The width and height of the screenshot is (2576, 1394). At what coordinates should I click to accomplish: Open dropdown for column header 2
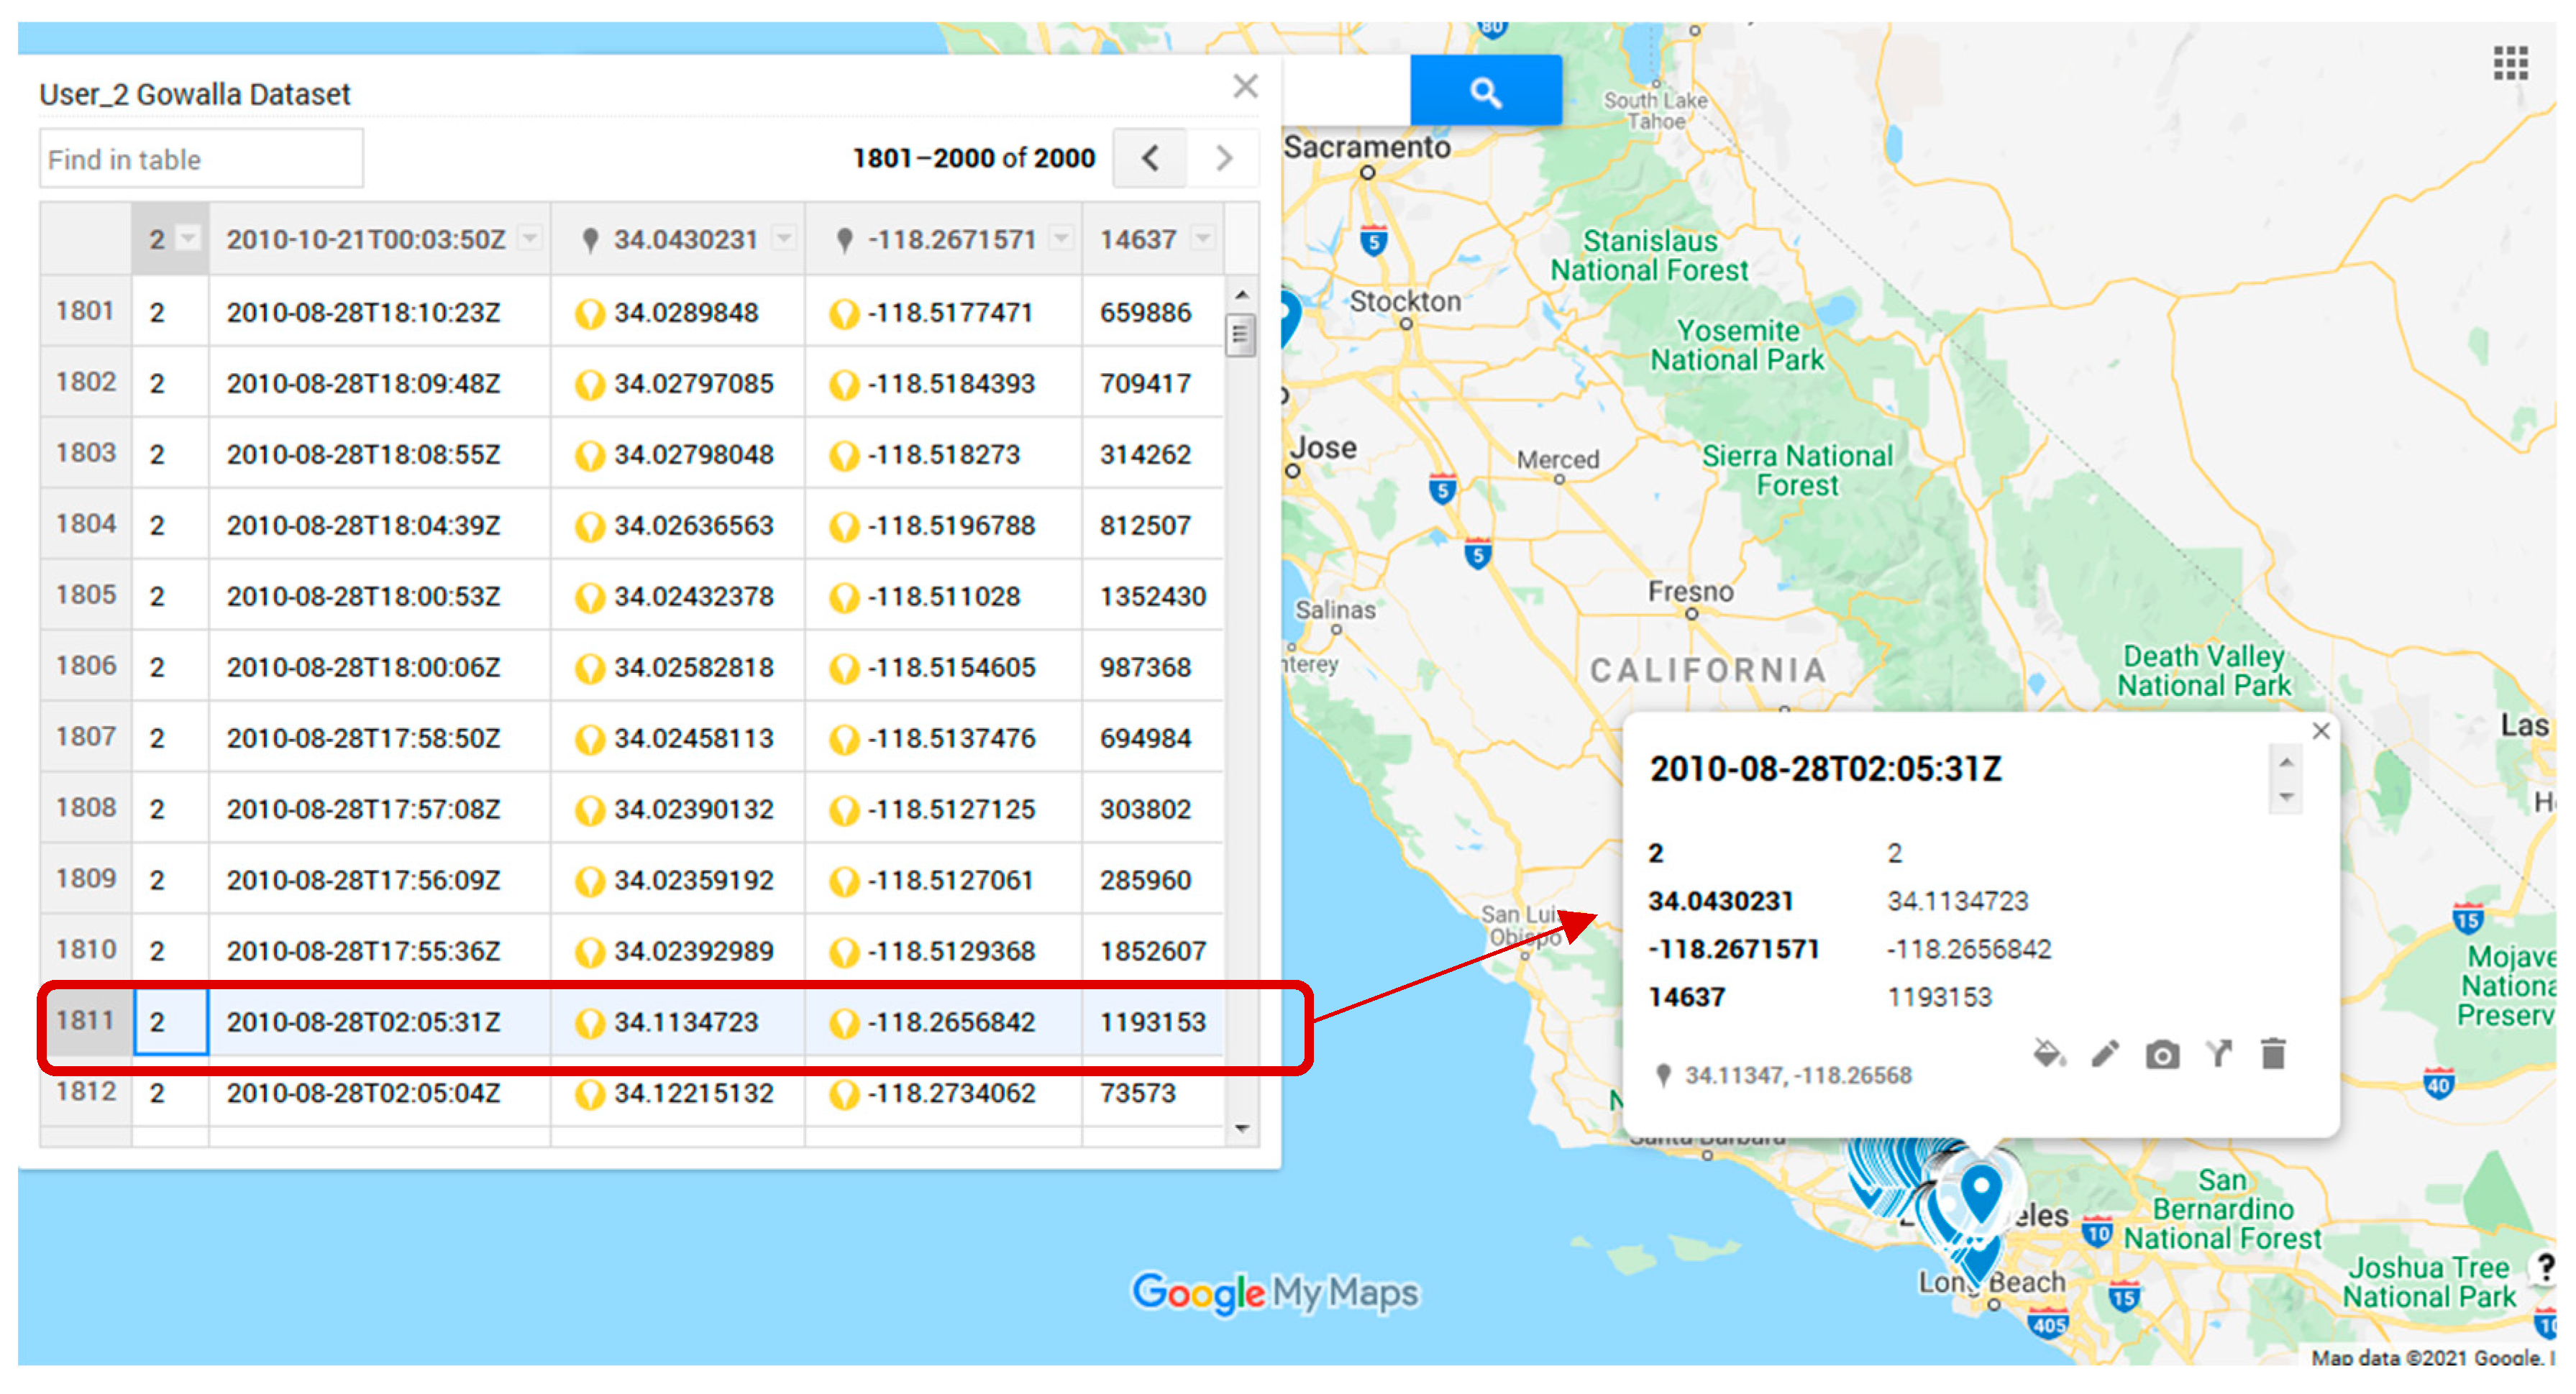coord(187,239)
